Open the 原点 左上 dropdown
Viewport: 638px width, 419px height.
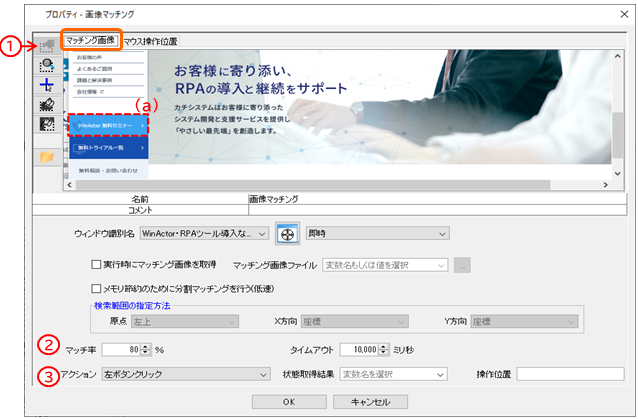click(185, 322)
